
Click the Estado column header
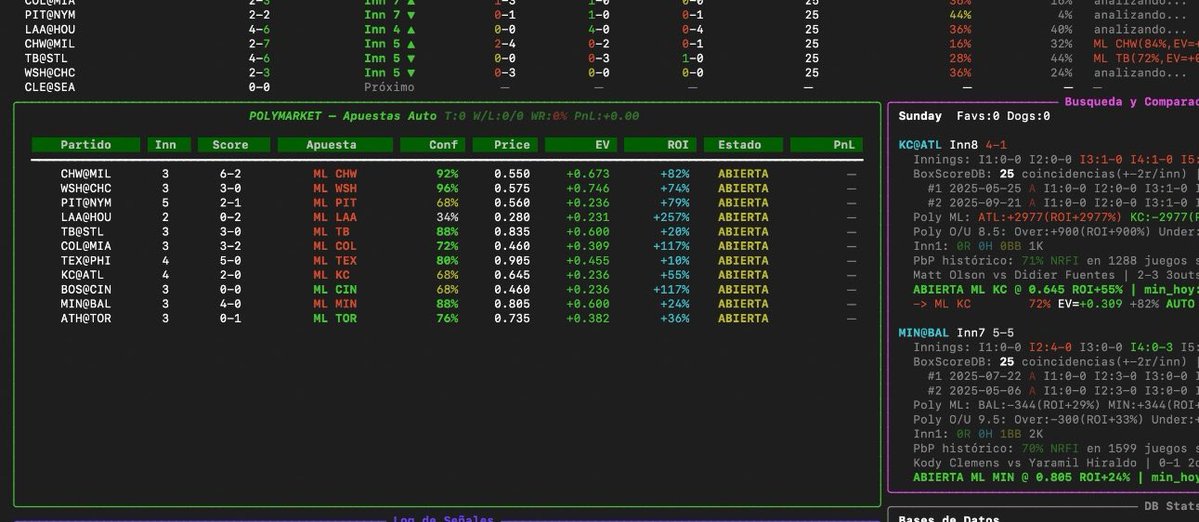coord(743,144)
